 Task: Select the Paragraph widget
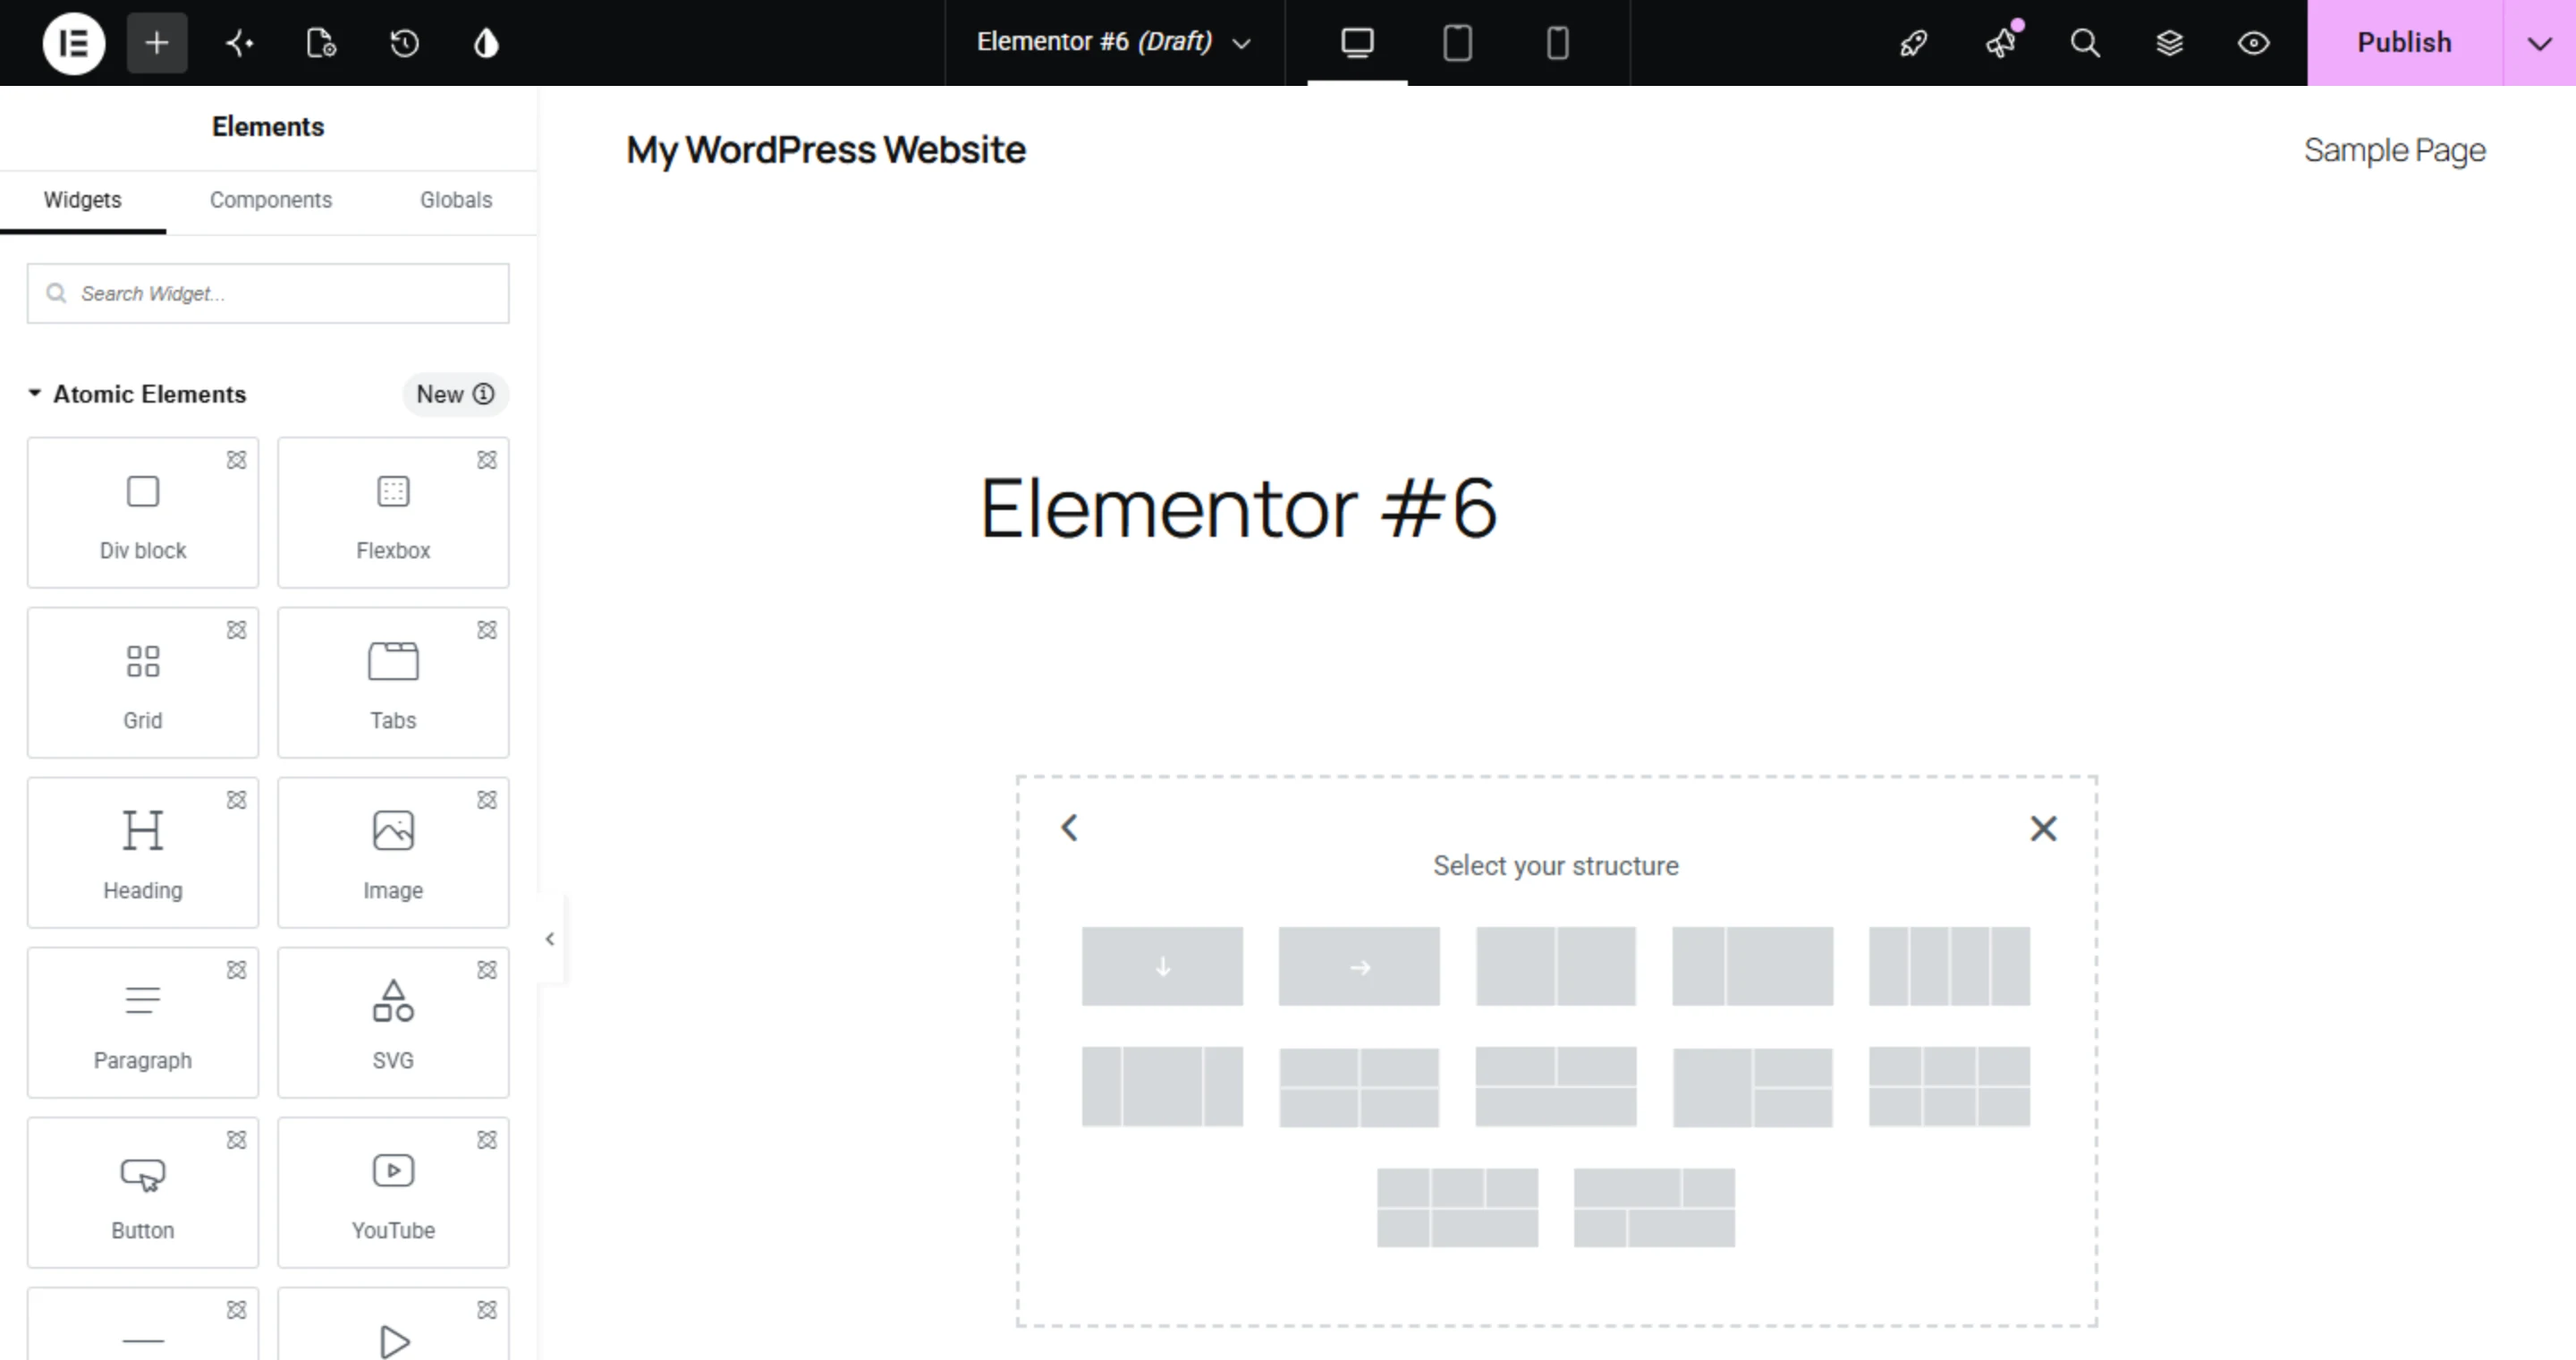click(143, 1022)
